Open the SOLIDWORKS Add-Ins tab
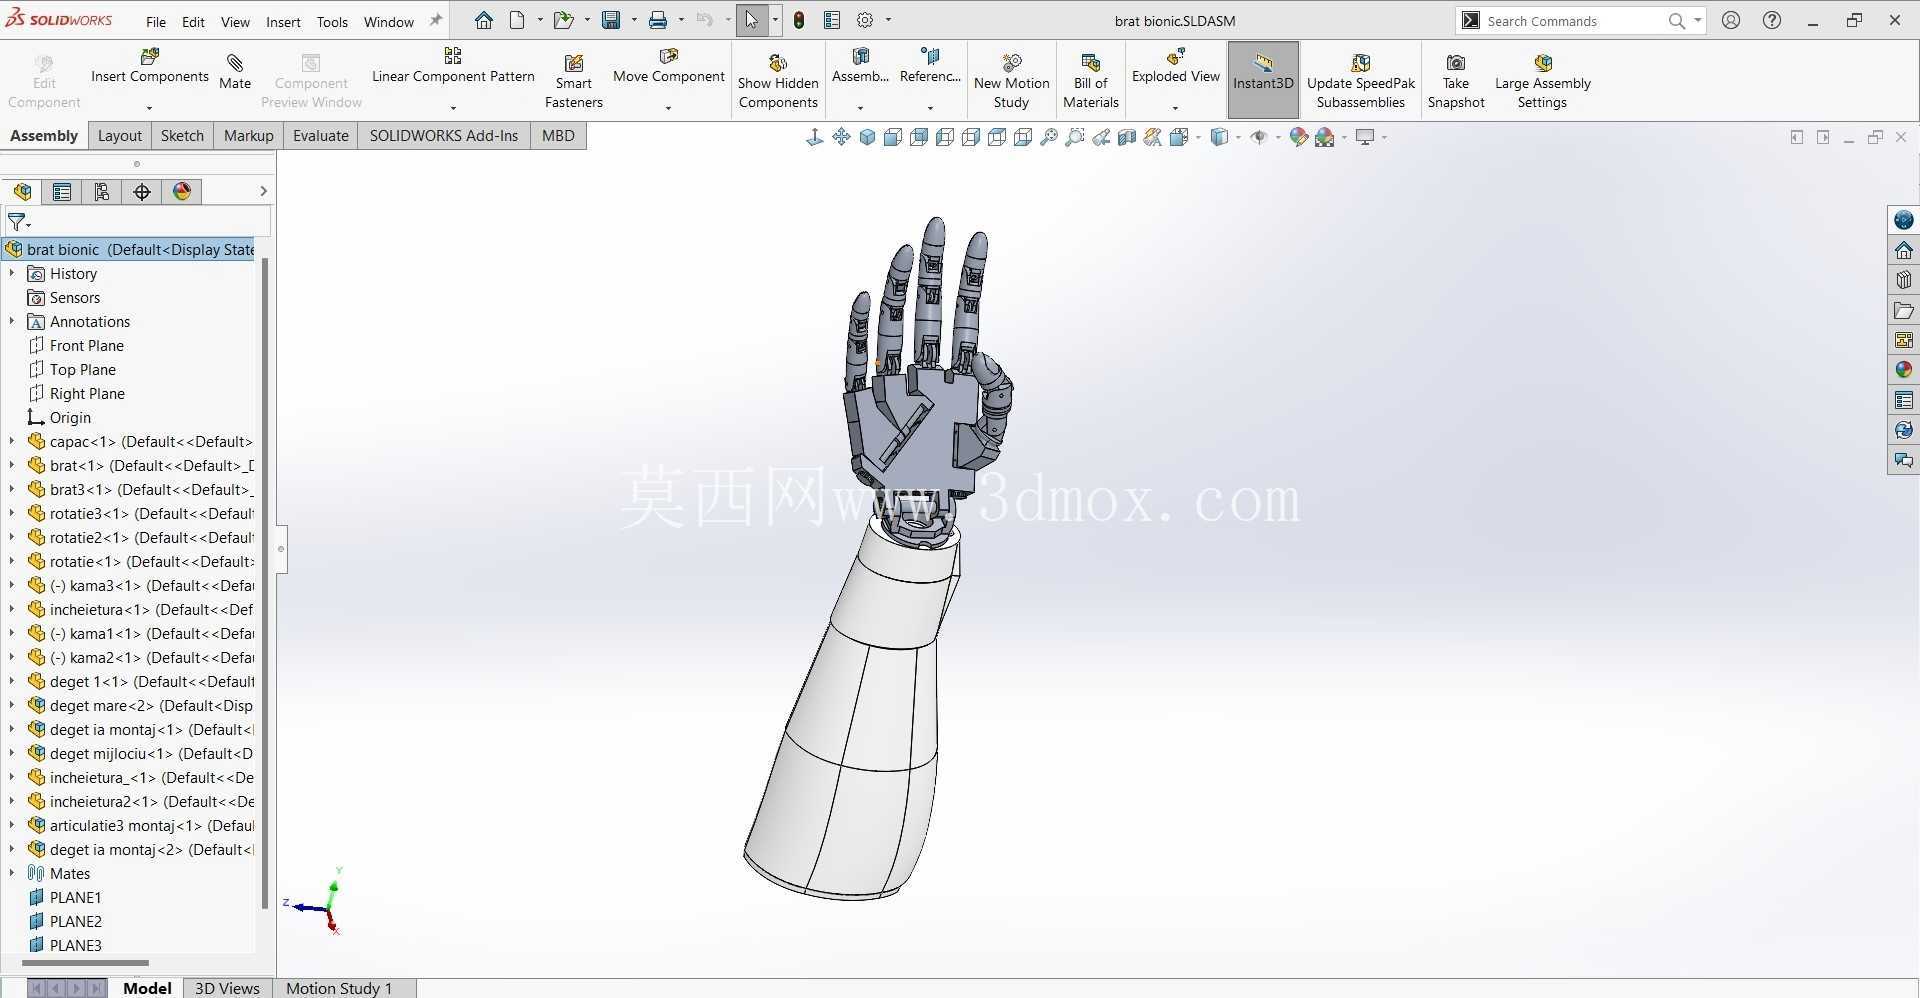This screenshot has width=1920, height=998. (x=444, y=136)
